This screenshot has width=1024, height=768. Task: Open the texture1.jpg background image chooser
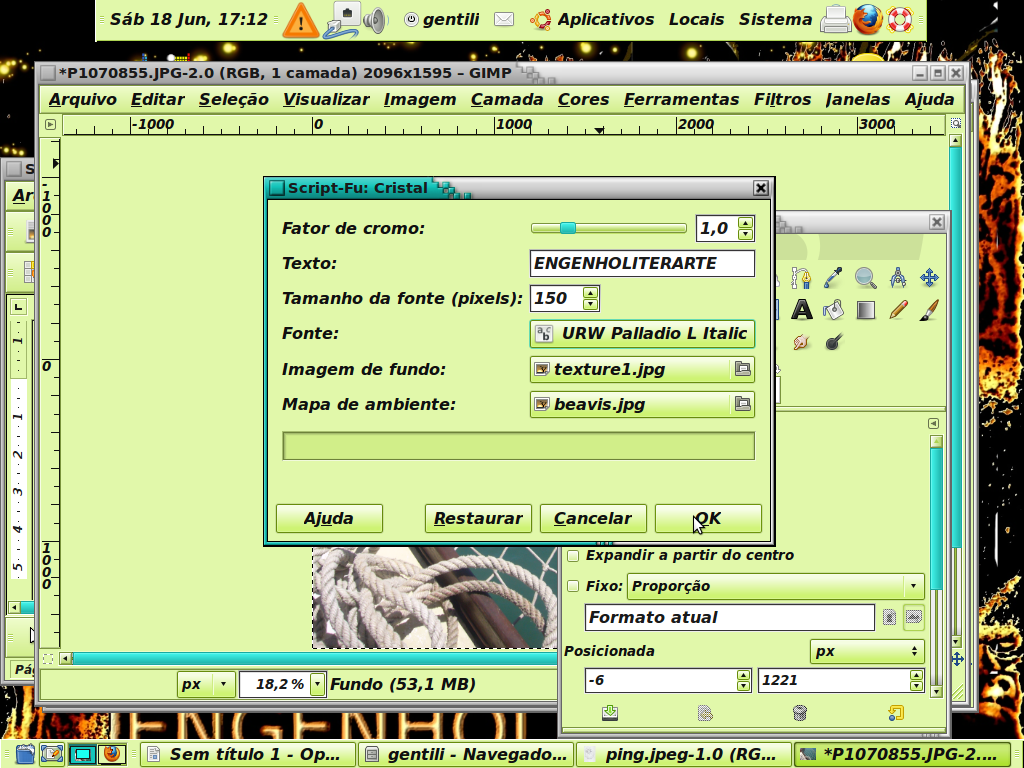point(630,369)
